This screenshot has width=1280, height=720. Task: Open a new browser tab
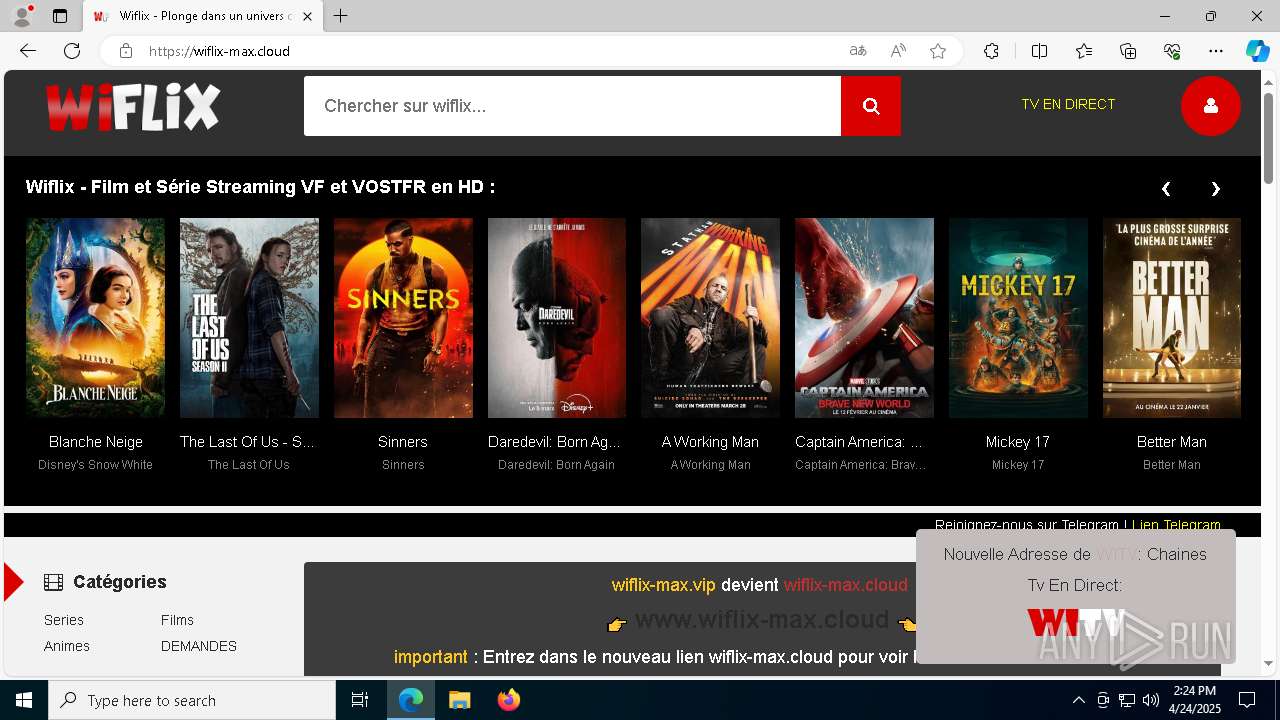pos(340,16)
